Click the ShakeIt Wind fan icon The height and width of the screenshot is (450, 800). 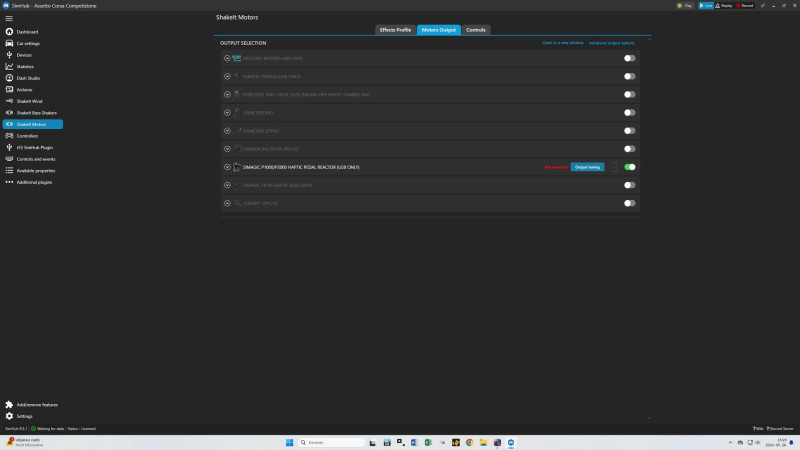coord(9,101)
